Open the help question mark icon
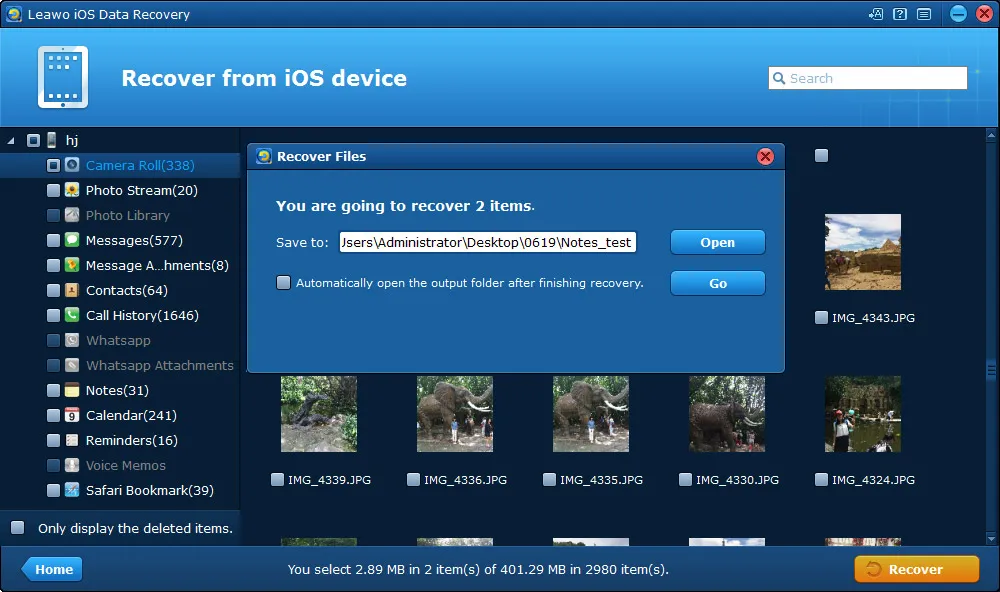This screenshot has width=1000, height=592. (x=900, y=14)
